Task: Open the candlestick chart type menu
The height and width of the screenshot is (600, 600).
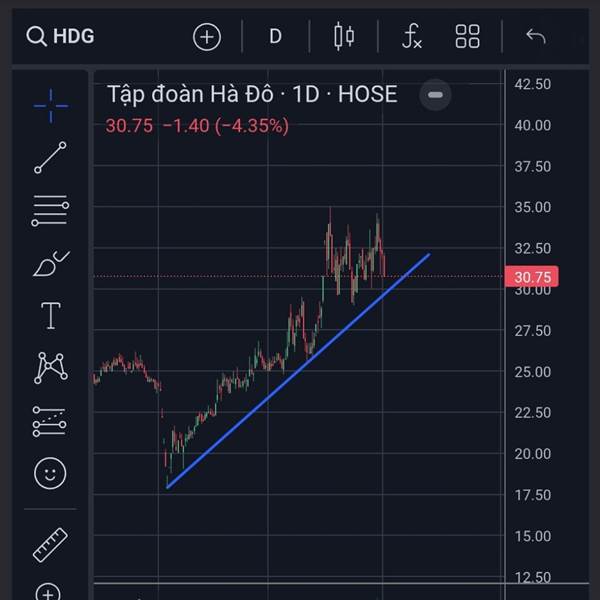Action: [x=344, y=37]
